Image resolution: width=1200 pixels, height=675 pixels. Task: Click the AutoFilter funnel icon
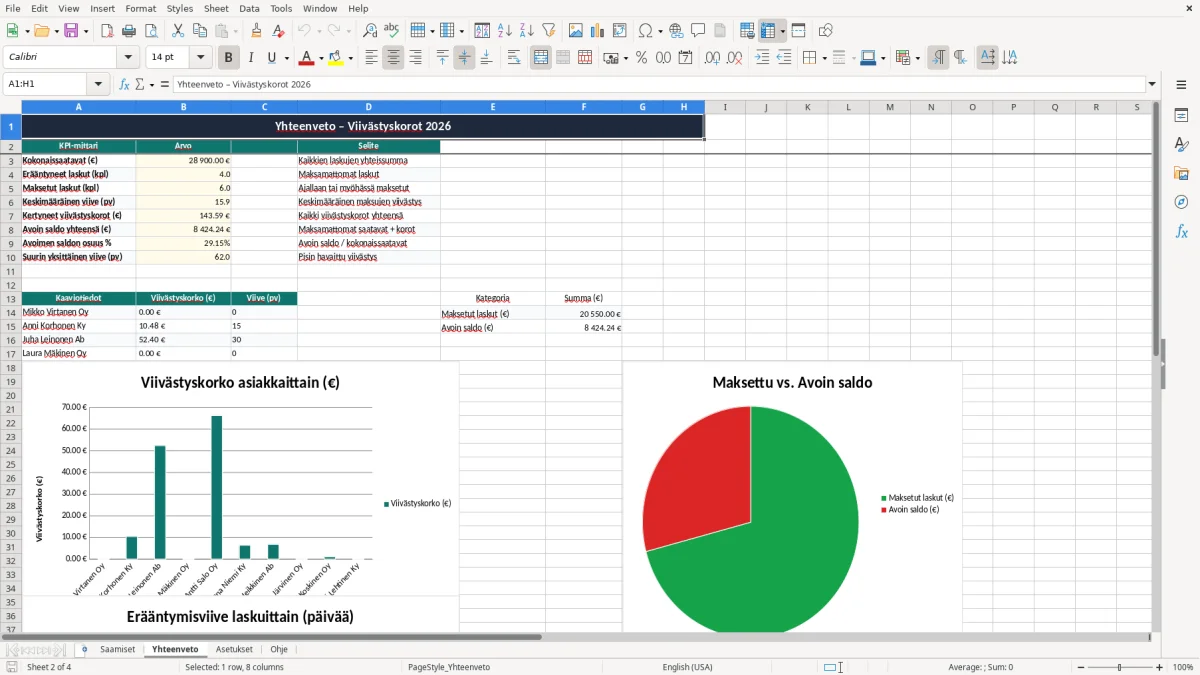coord(548,31)
